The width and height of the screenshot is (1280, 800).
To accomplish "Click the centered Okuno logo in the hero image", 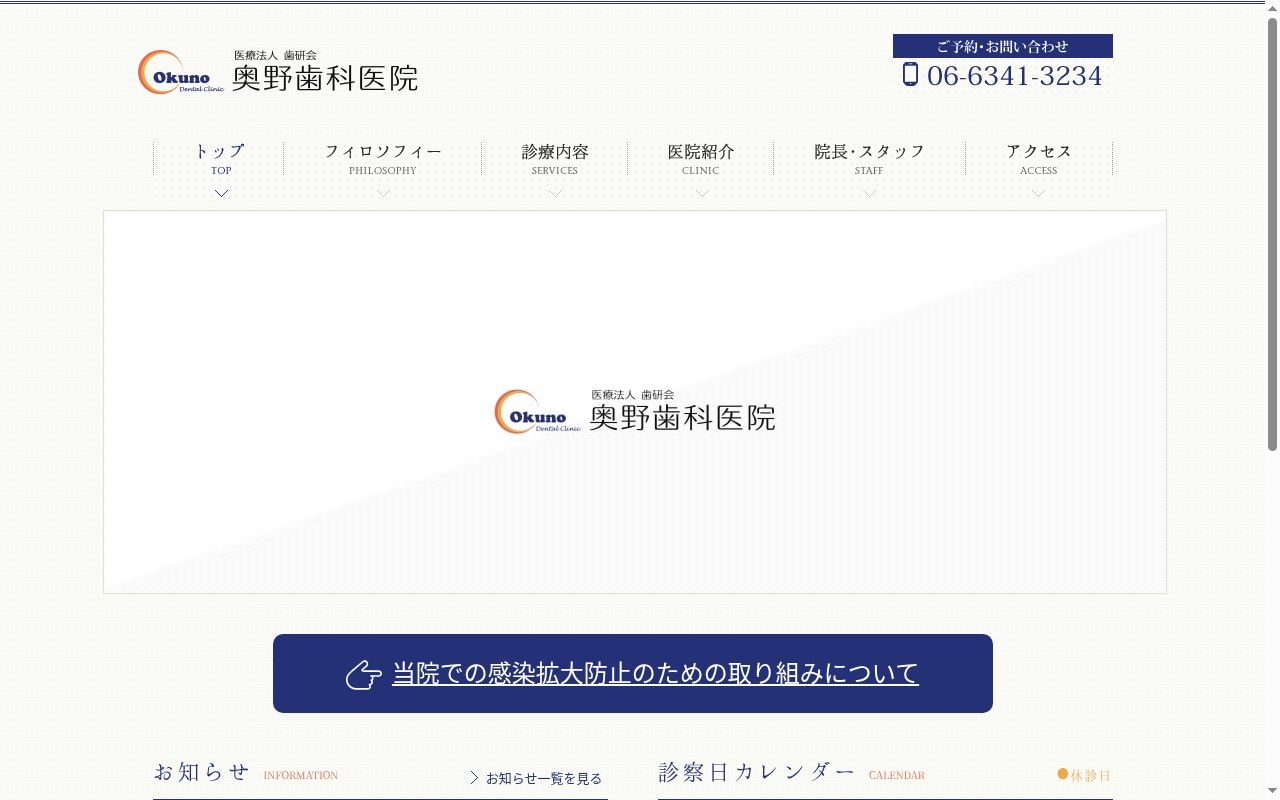I will (636, 411).
